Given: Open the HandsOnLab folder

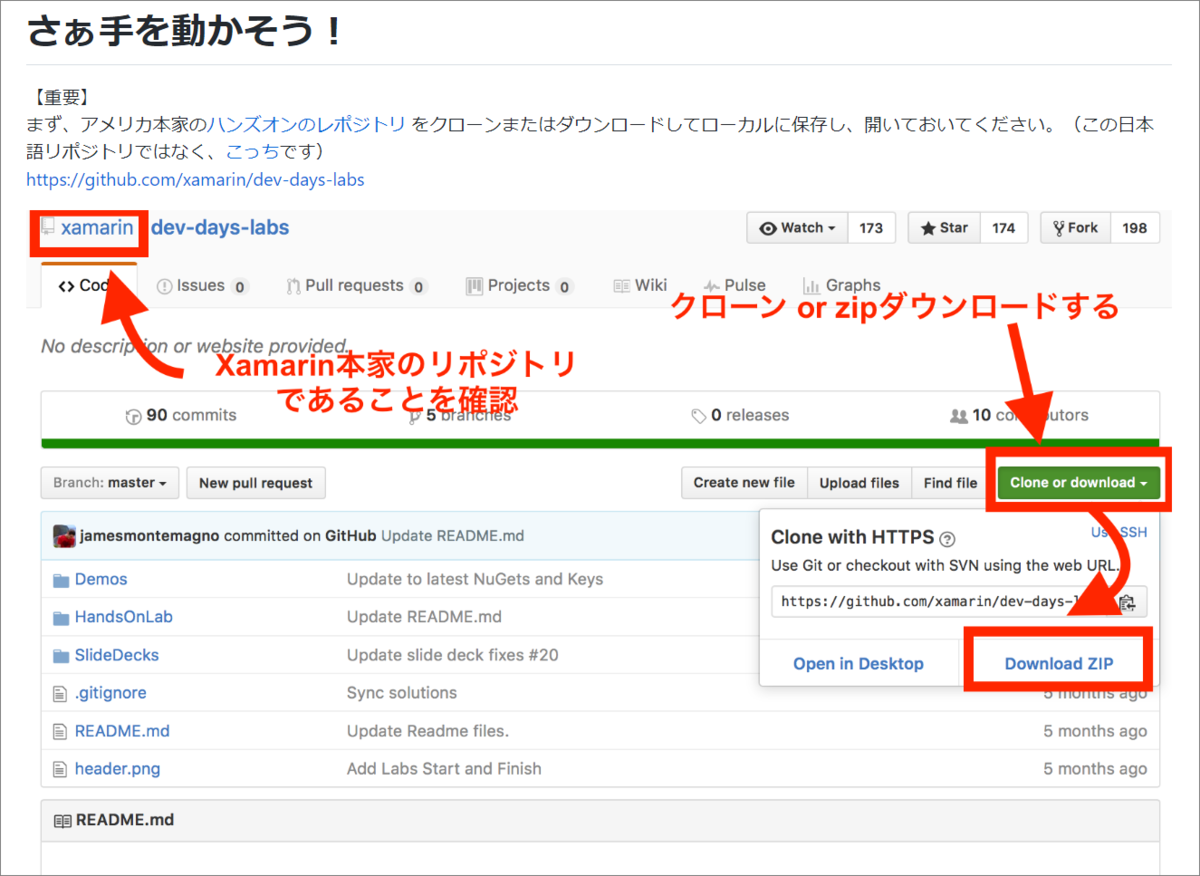Looking at the screenshot, I should [x=124, y=617].
